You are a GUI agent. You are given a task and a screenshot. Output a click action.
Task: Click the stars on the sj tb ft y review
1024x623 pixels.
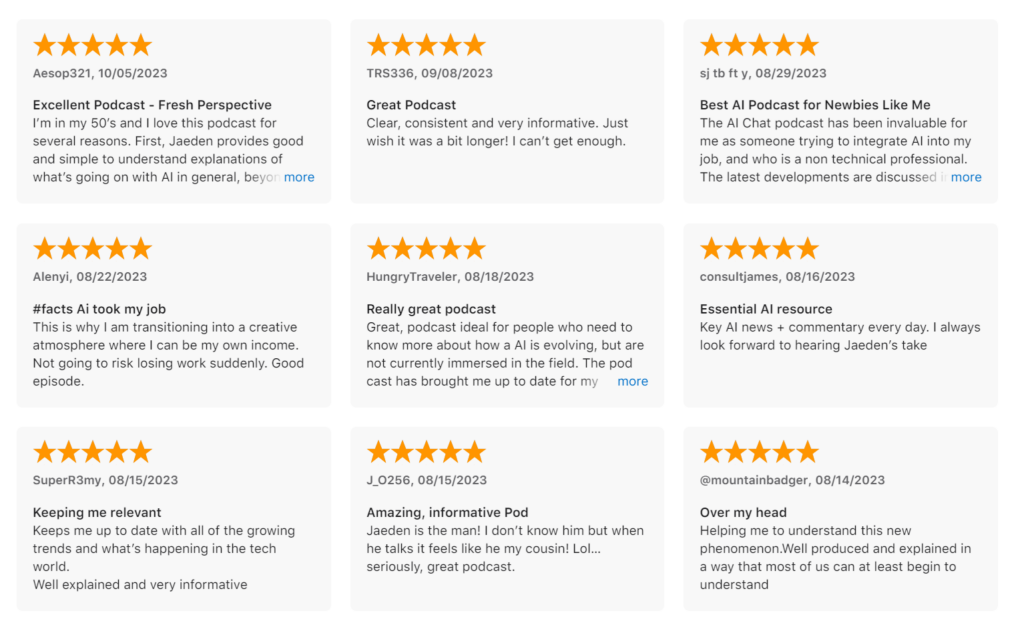(x=759, y=45)
